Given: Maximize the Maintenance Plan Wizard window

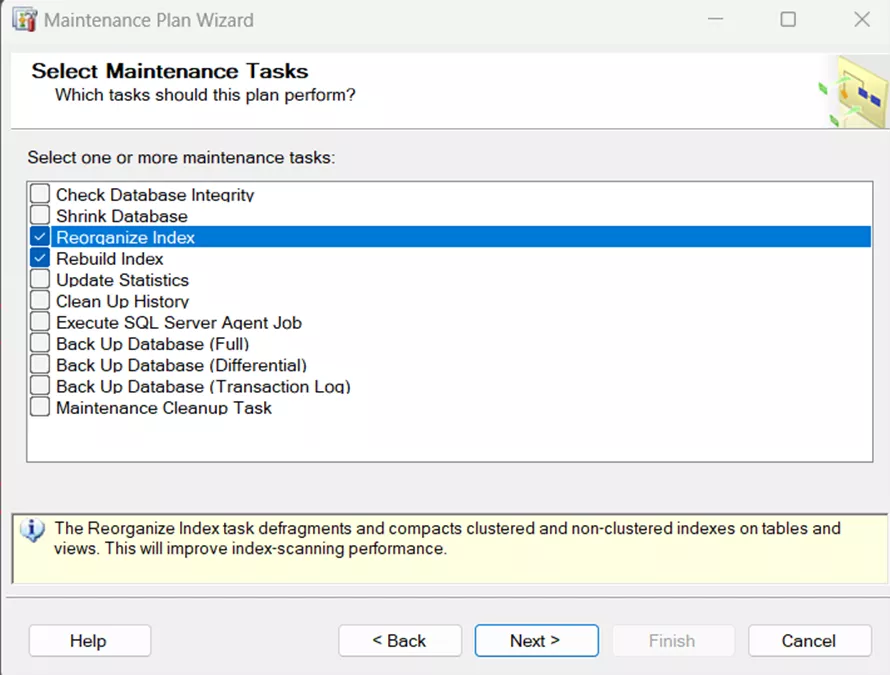Looking at the screenshot, I should [788, 19].
